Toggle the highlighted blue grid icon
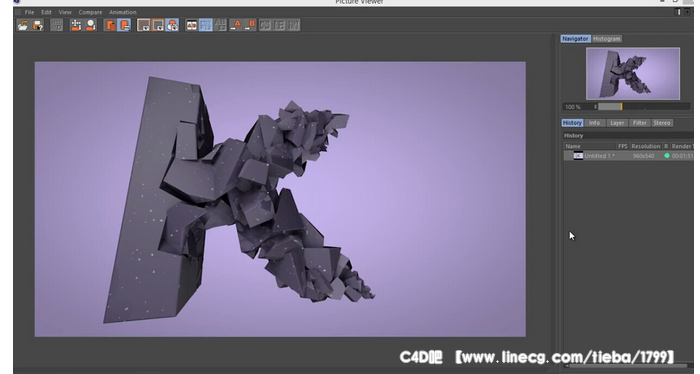 (206, 25)
